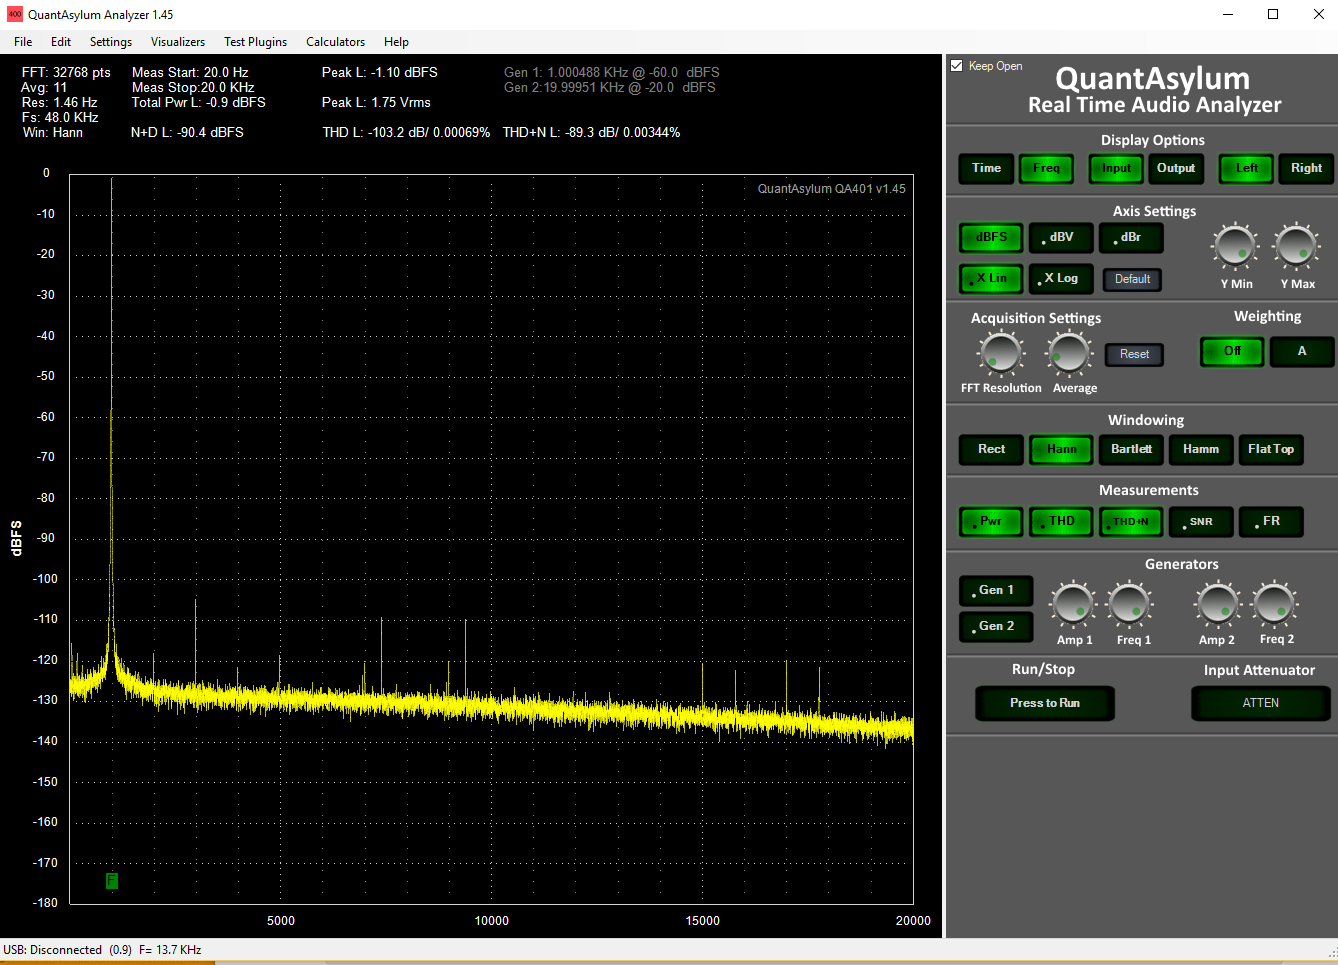
Task: Enable A weighting
Action: tap(1302, 351)
